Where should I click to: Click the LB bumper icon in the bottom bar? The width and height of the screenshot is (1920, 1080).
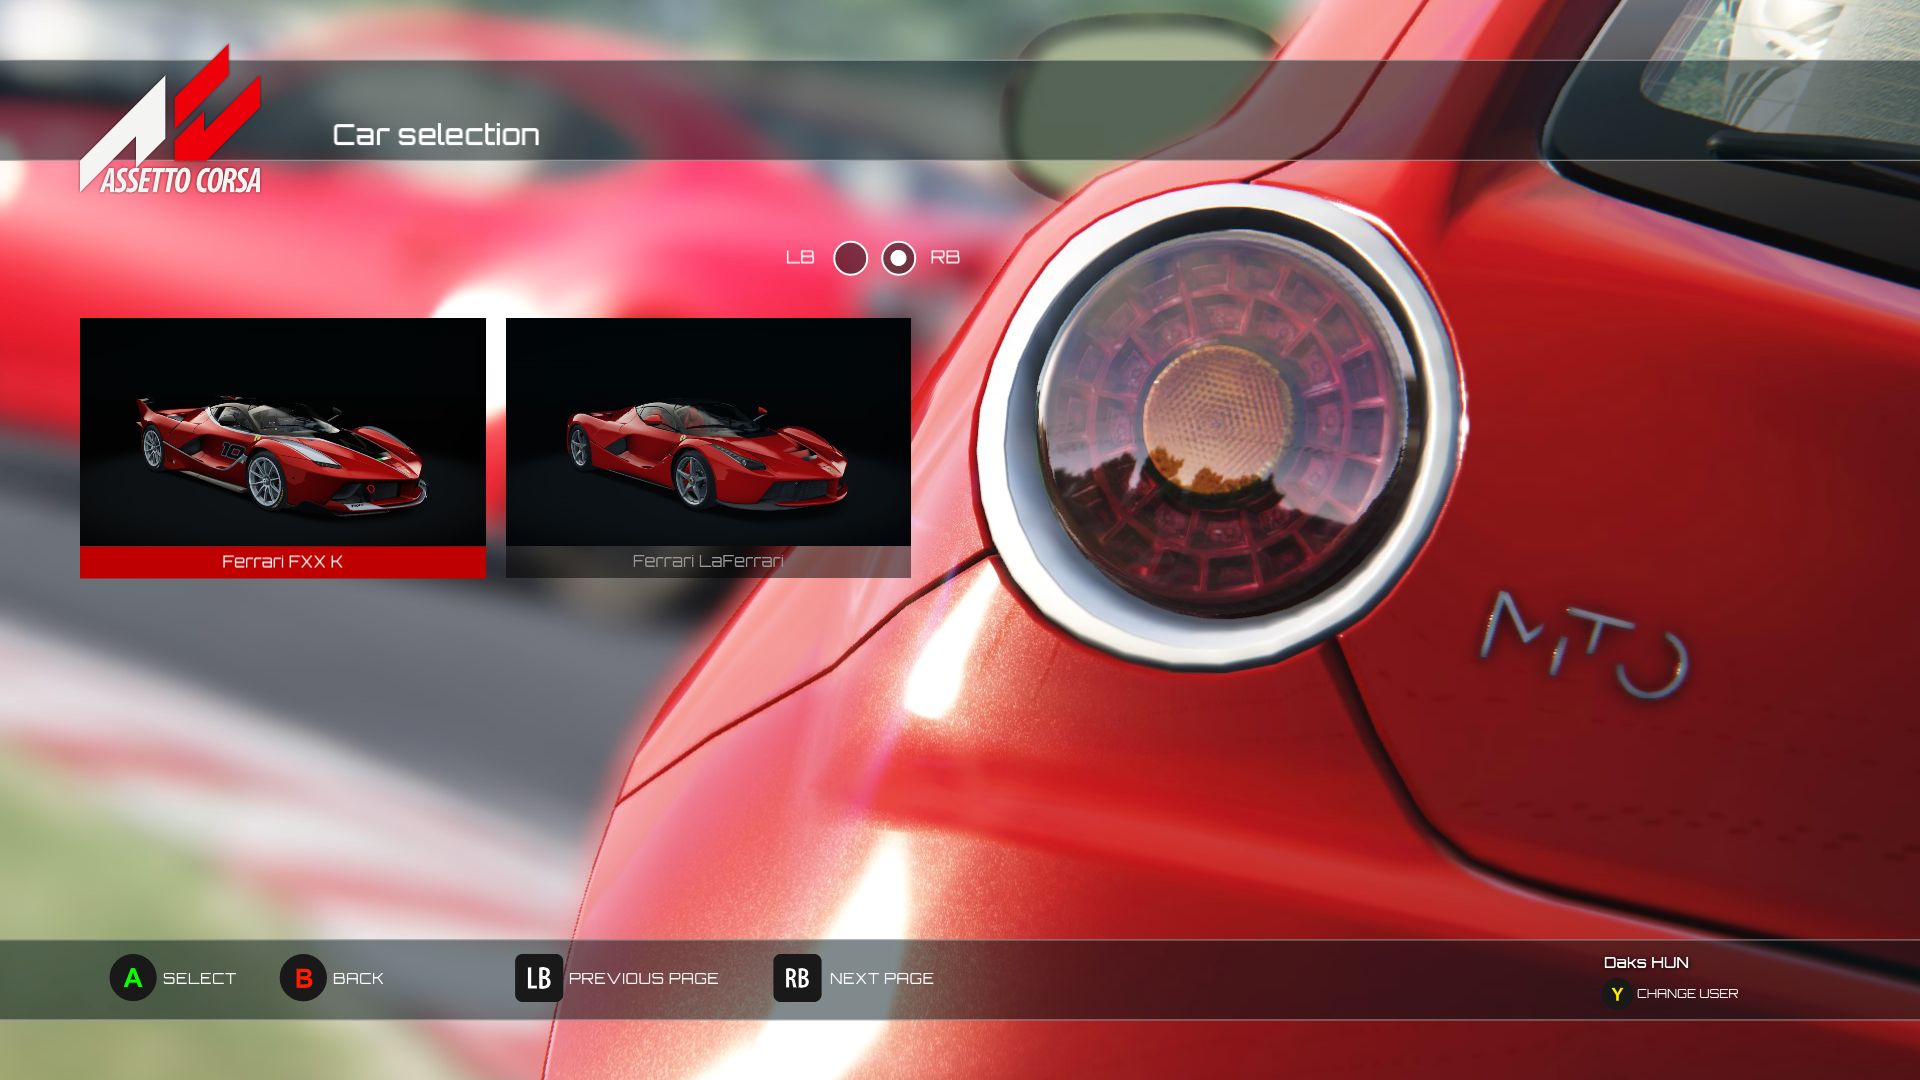tap(538, 978)
